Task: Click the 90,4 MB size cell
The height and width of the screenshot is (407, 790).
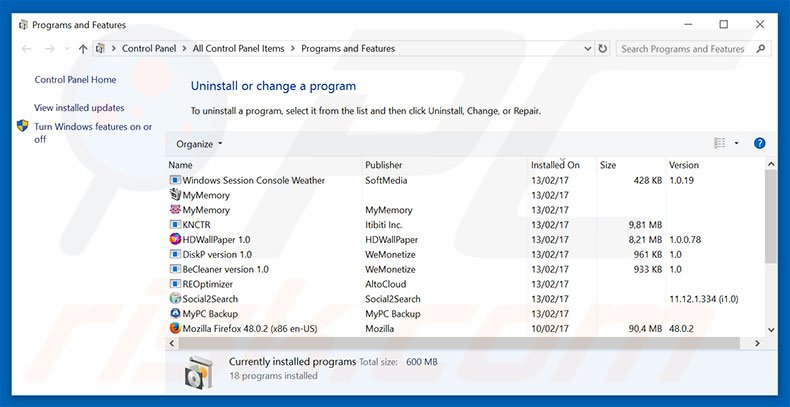Action: 645,328
